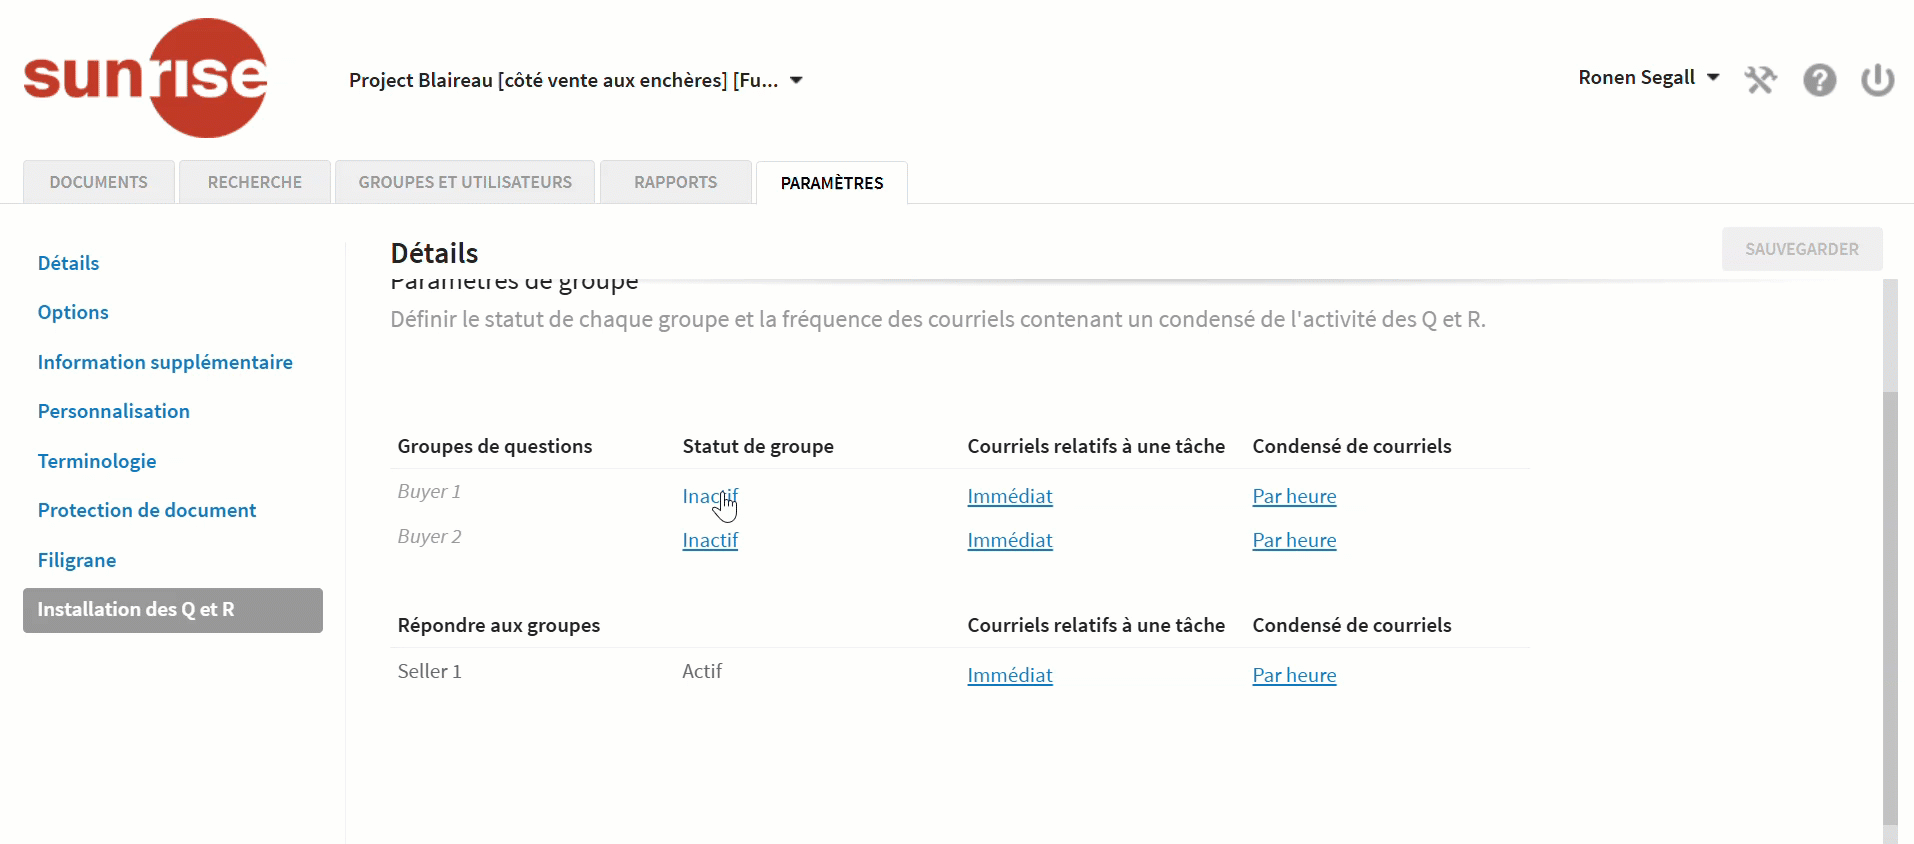The image size is (1914, 844).
Task: Click the vertical scrollbar thumb
Action: [1889, 608]
